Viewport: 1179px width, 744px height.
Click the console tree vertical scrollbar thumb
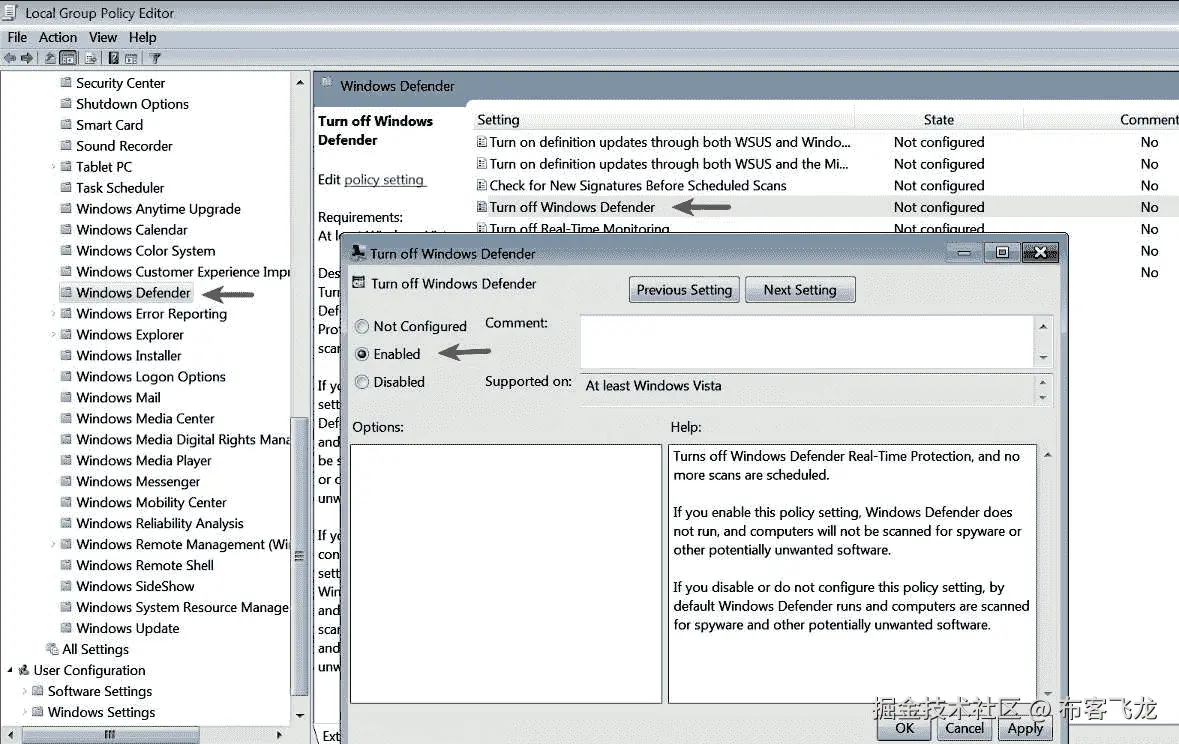(x=299, y=556)
